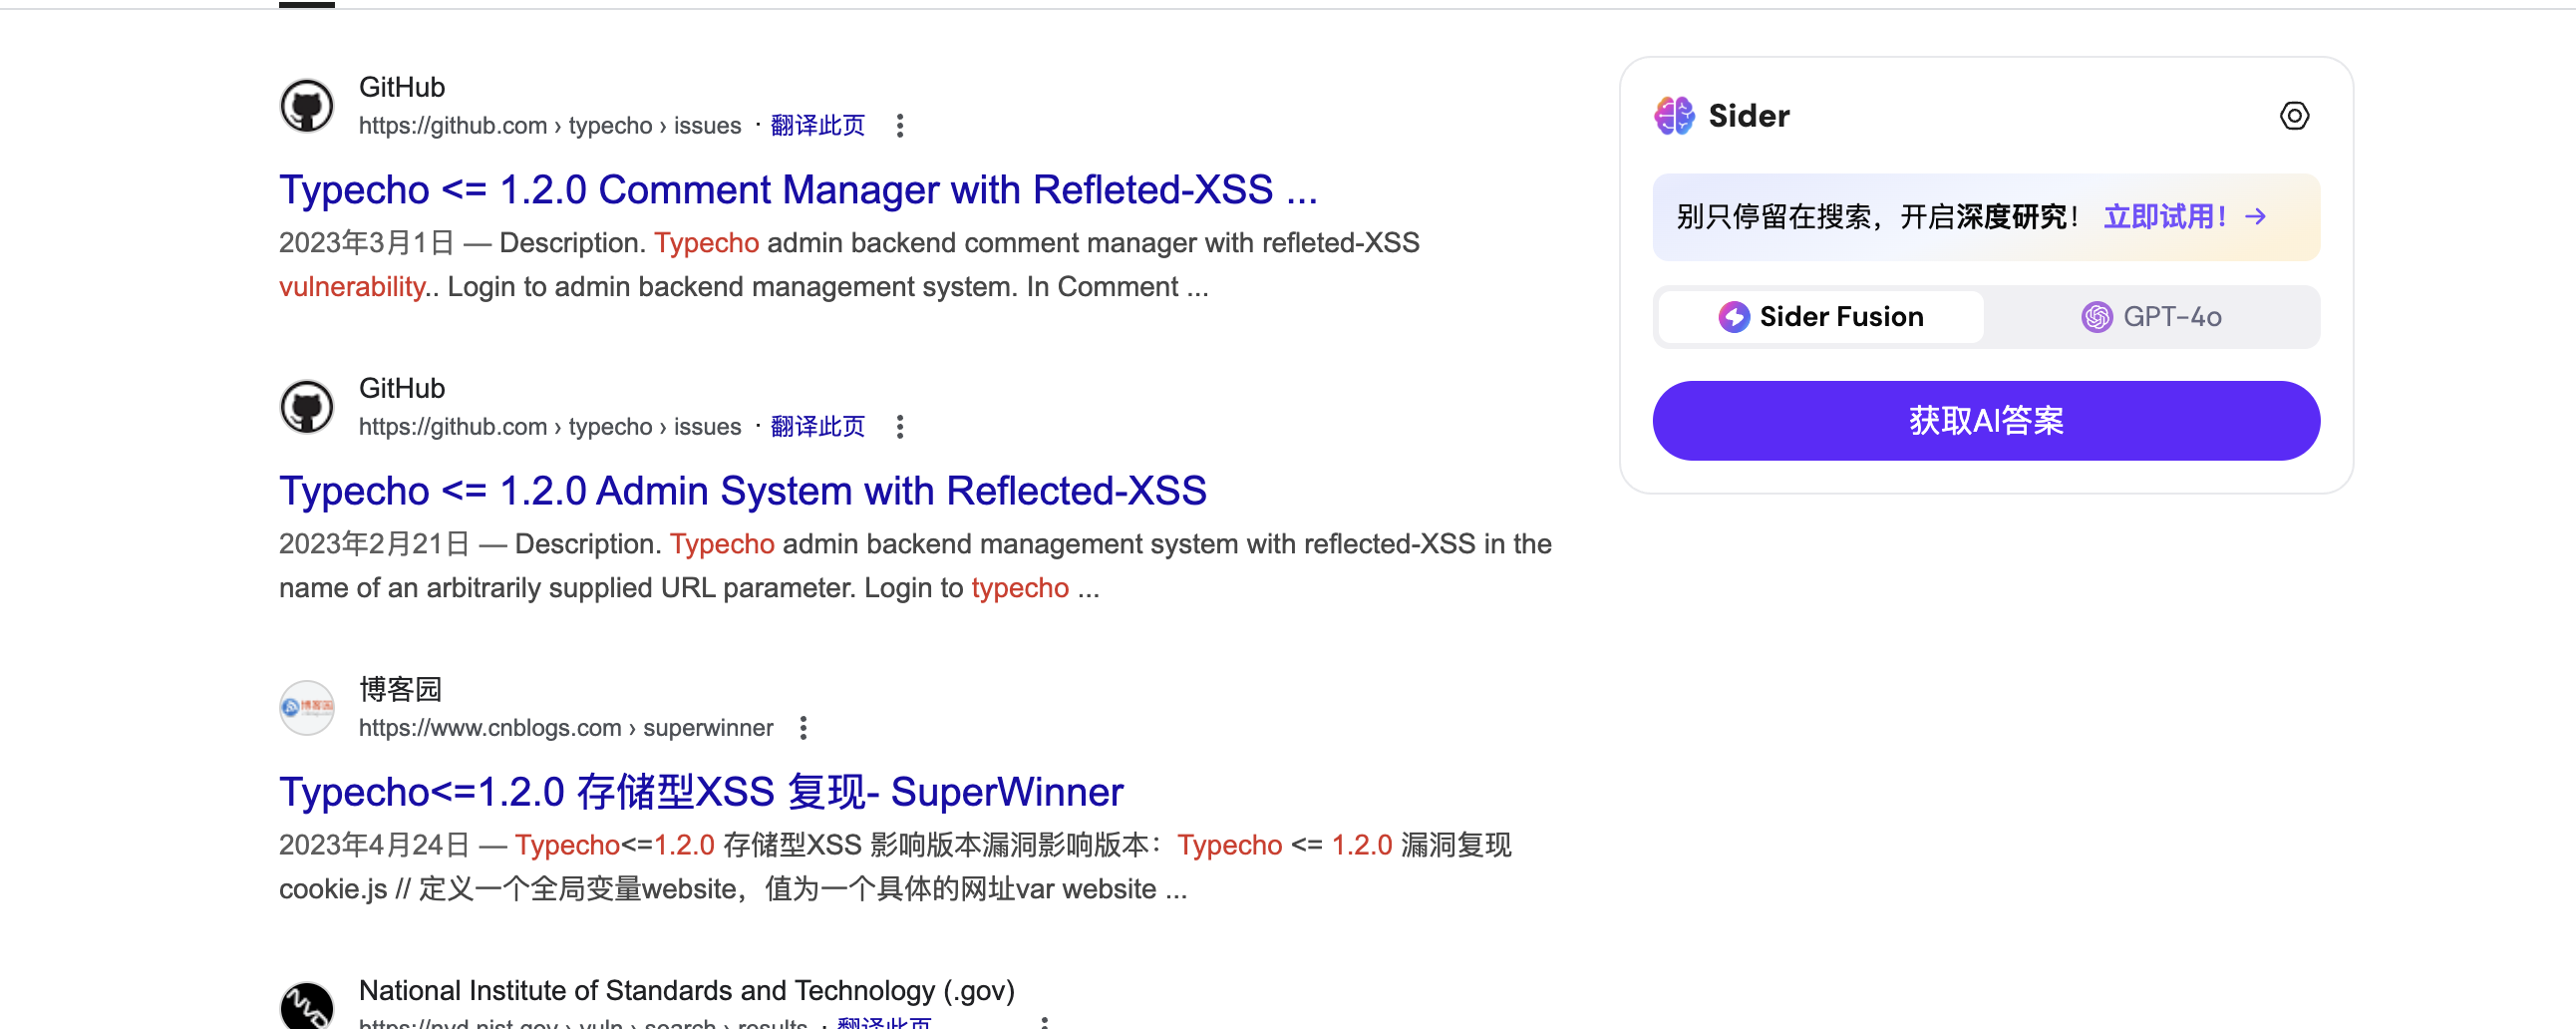Translate the Comment Manager result page via 翻译此页
The height and width of the screenshot is (1029, 2576).
817,126
